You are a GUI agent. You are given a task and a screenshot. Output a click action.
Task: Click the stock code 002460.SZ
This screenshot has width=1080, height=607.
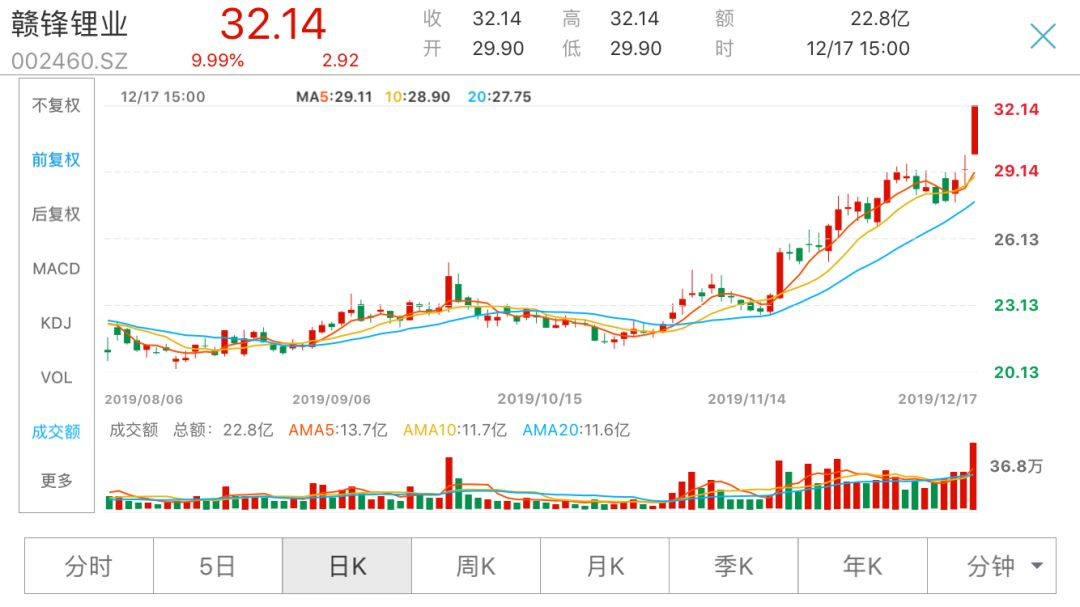click(x=70, y=61)
